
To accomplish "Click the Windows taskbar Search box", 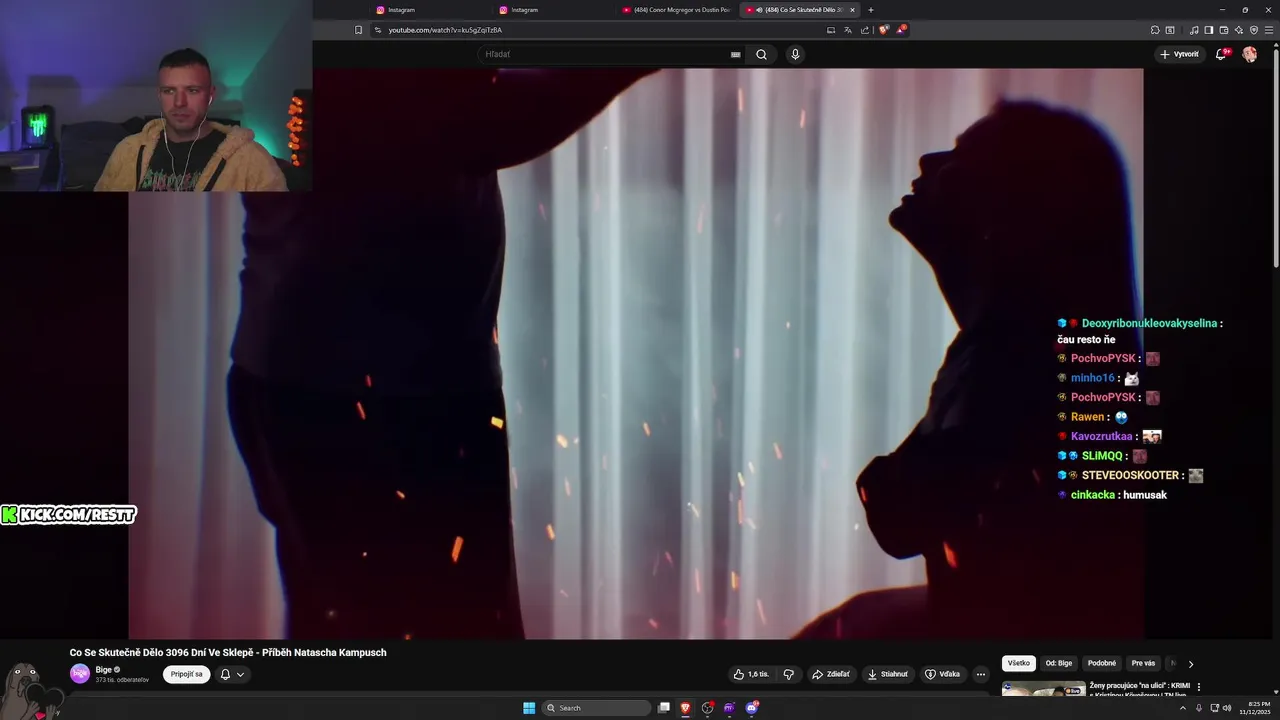I will [597, 708].
